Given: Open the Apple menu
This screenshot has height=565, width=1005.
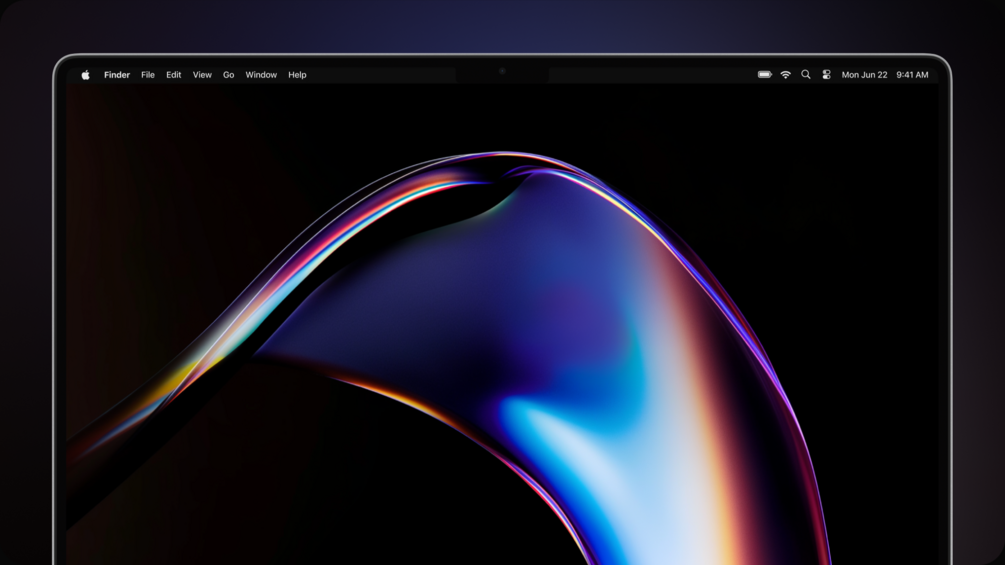Looking at the screenshot, I should (85, 75).
